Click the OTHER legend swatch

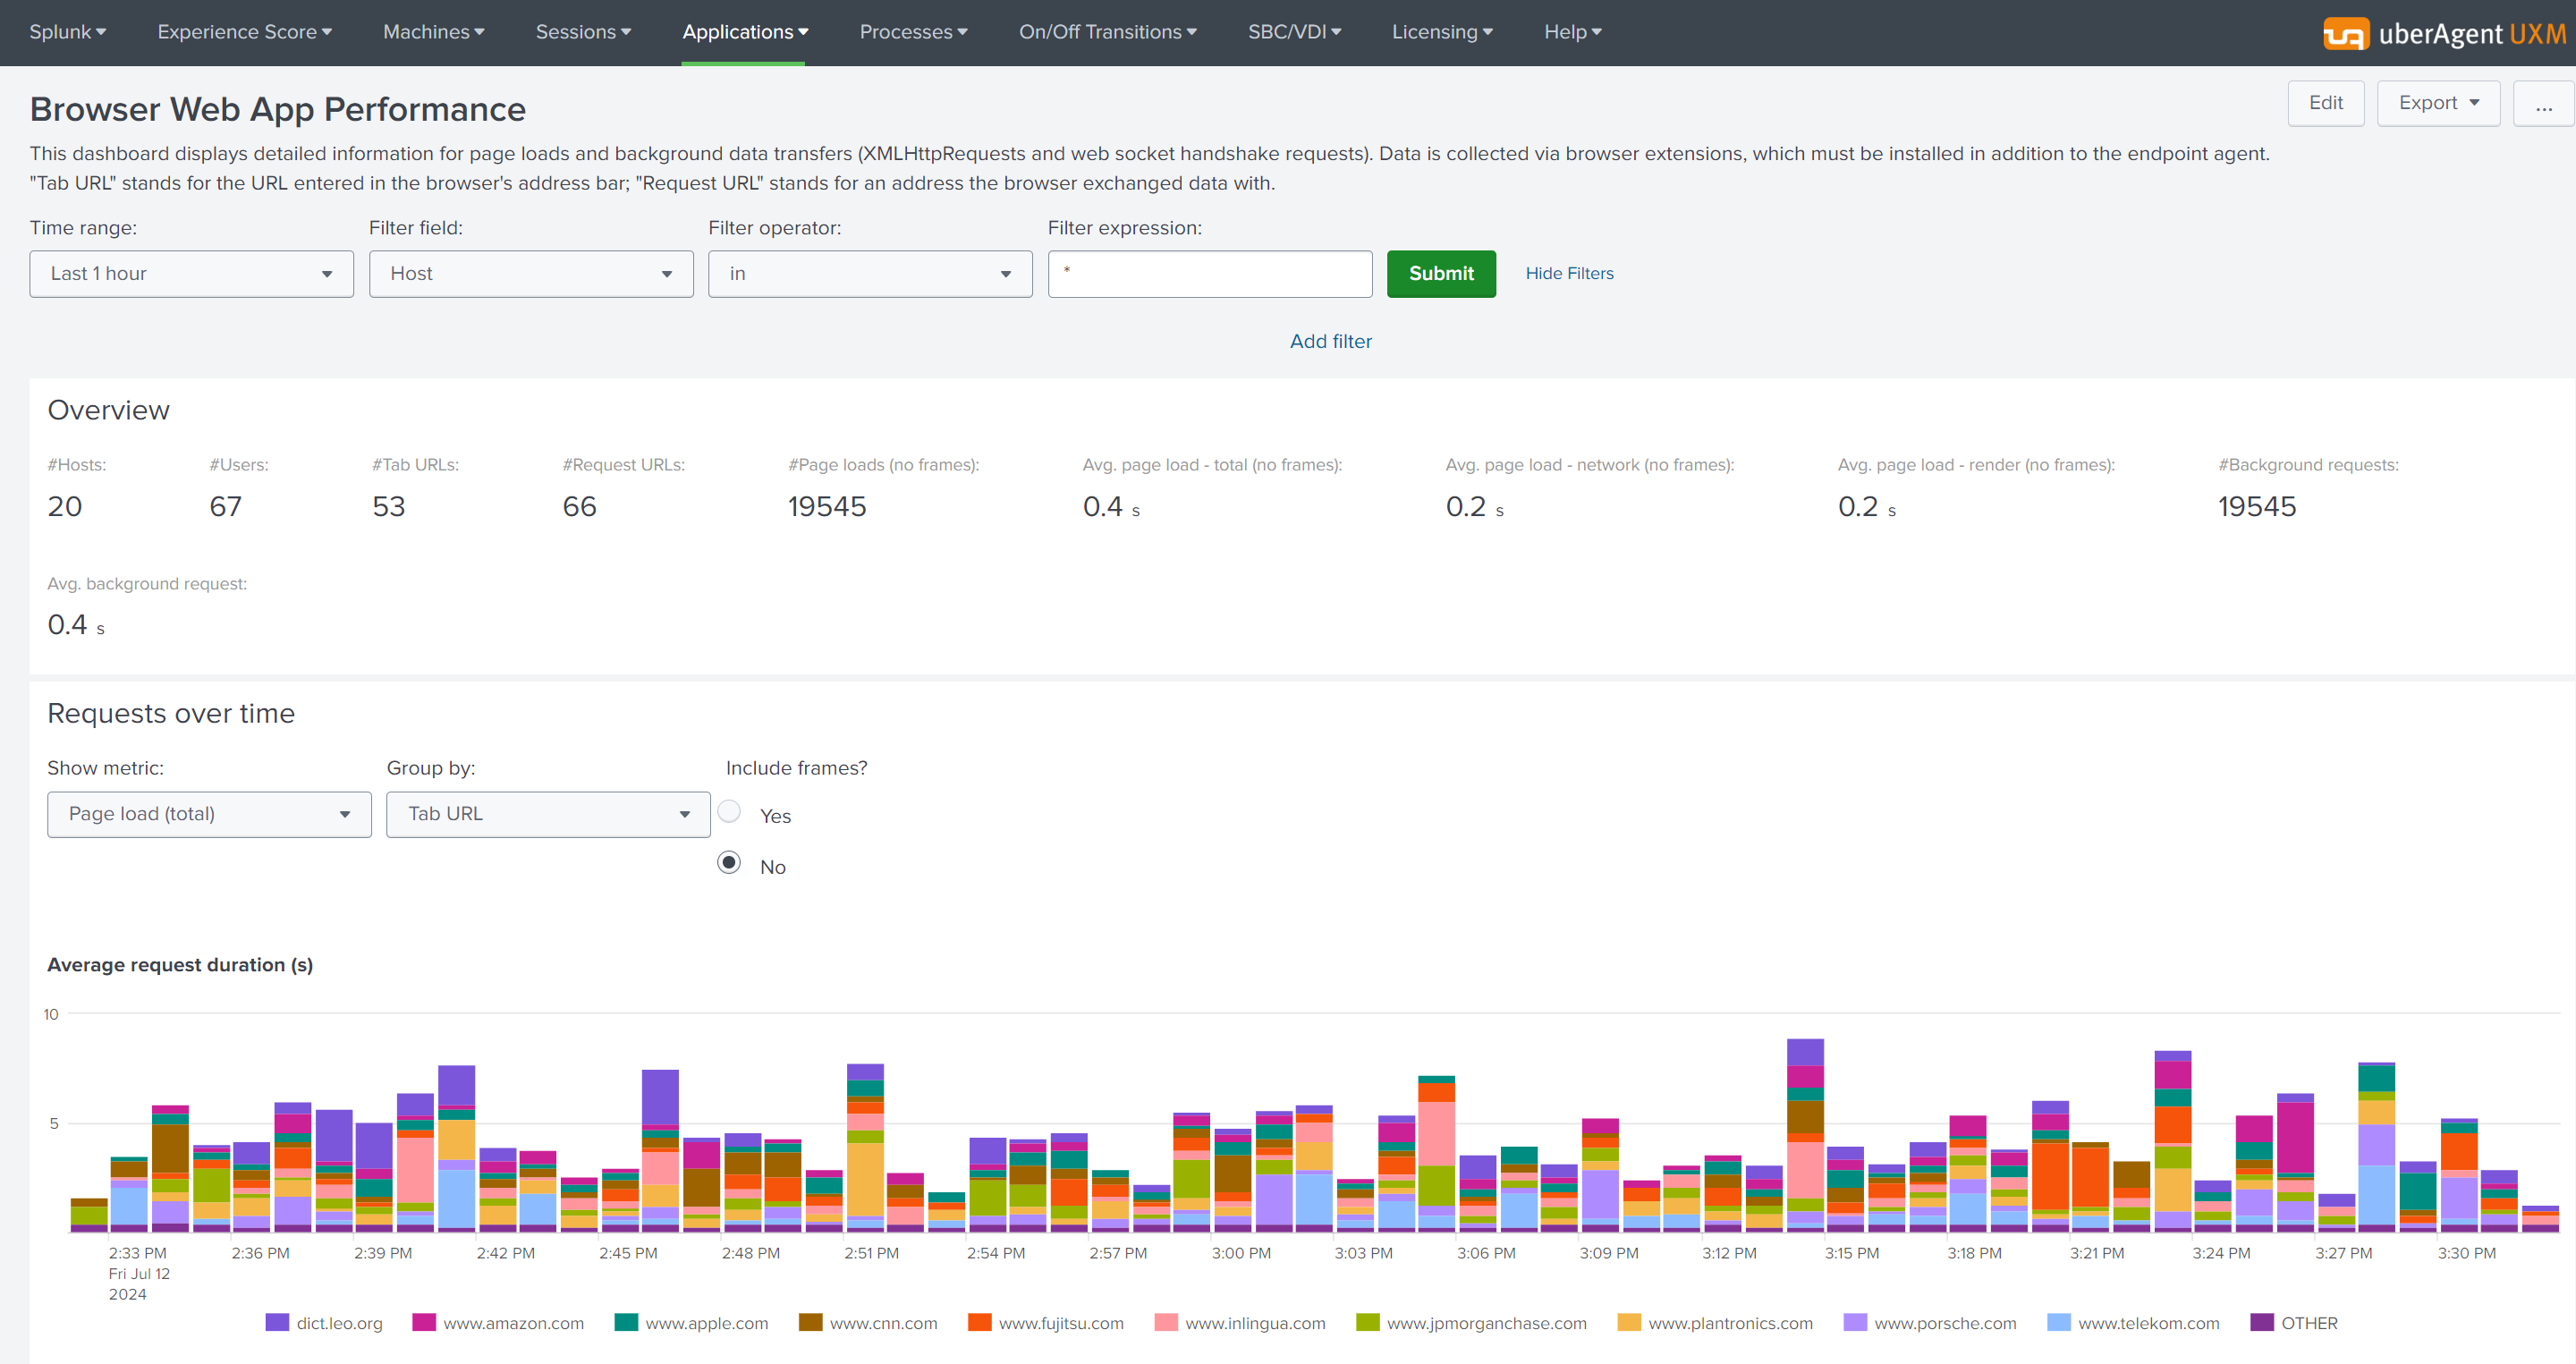(2262, 1322)
